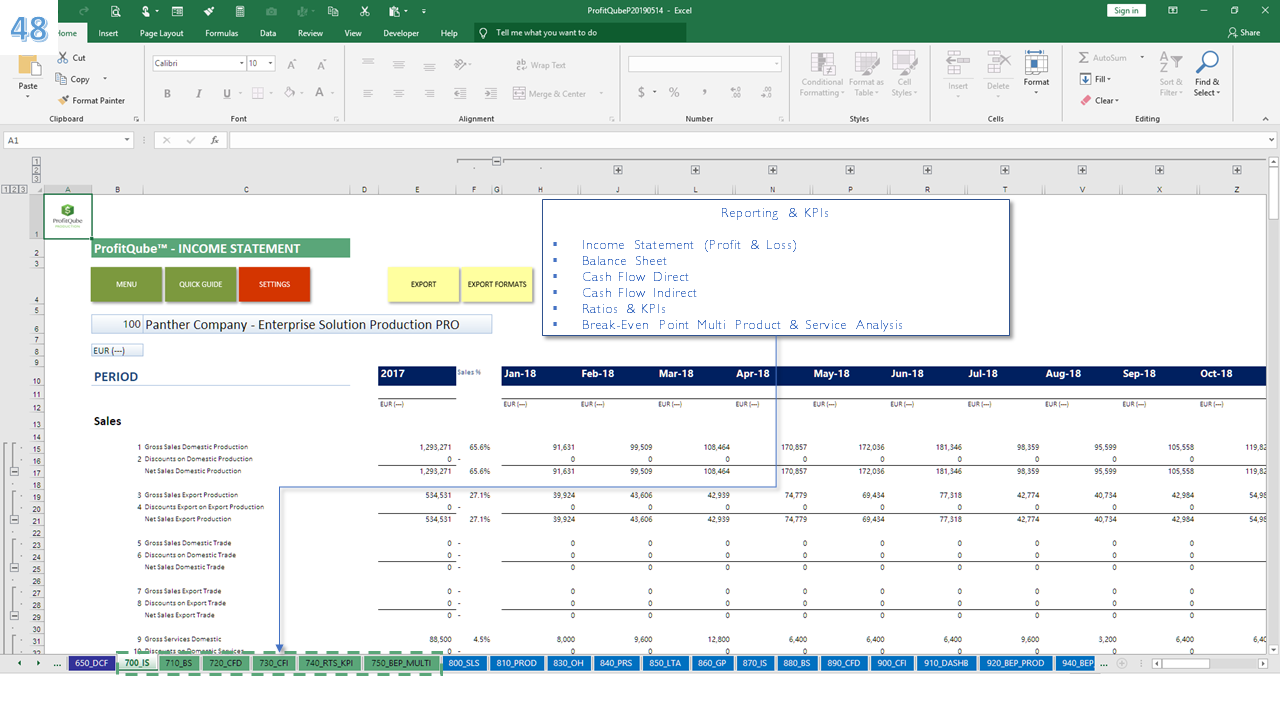Click the EXPORT FORMATS button
Viewport: 1280px width, 720px height.
point(497,284)
